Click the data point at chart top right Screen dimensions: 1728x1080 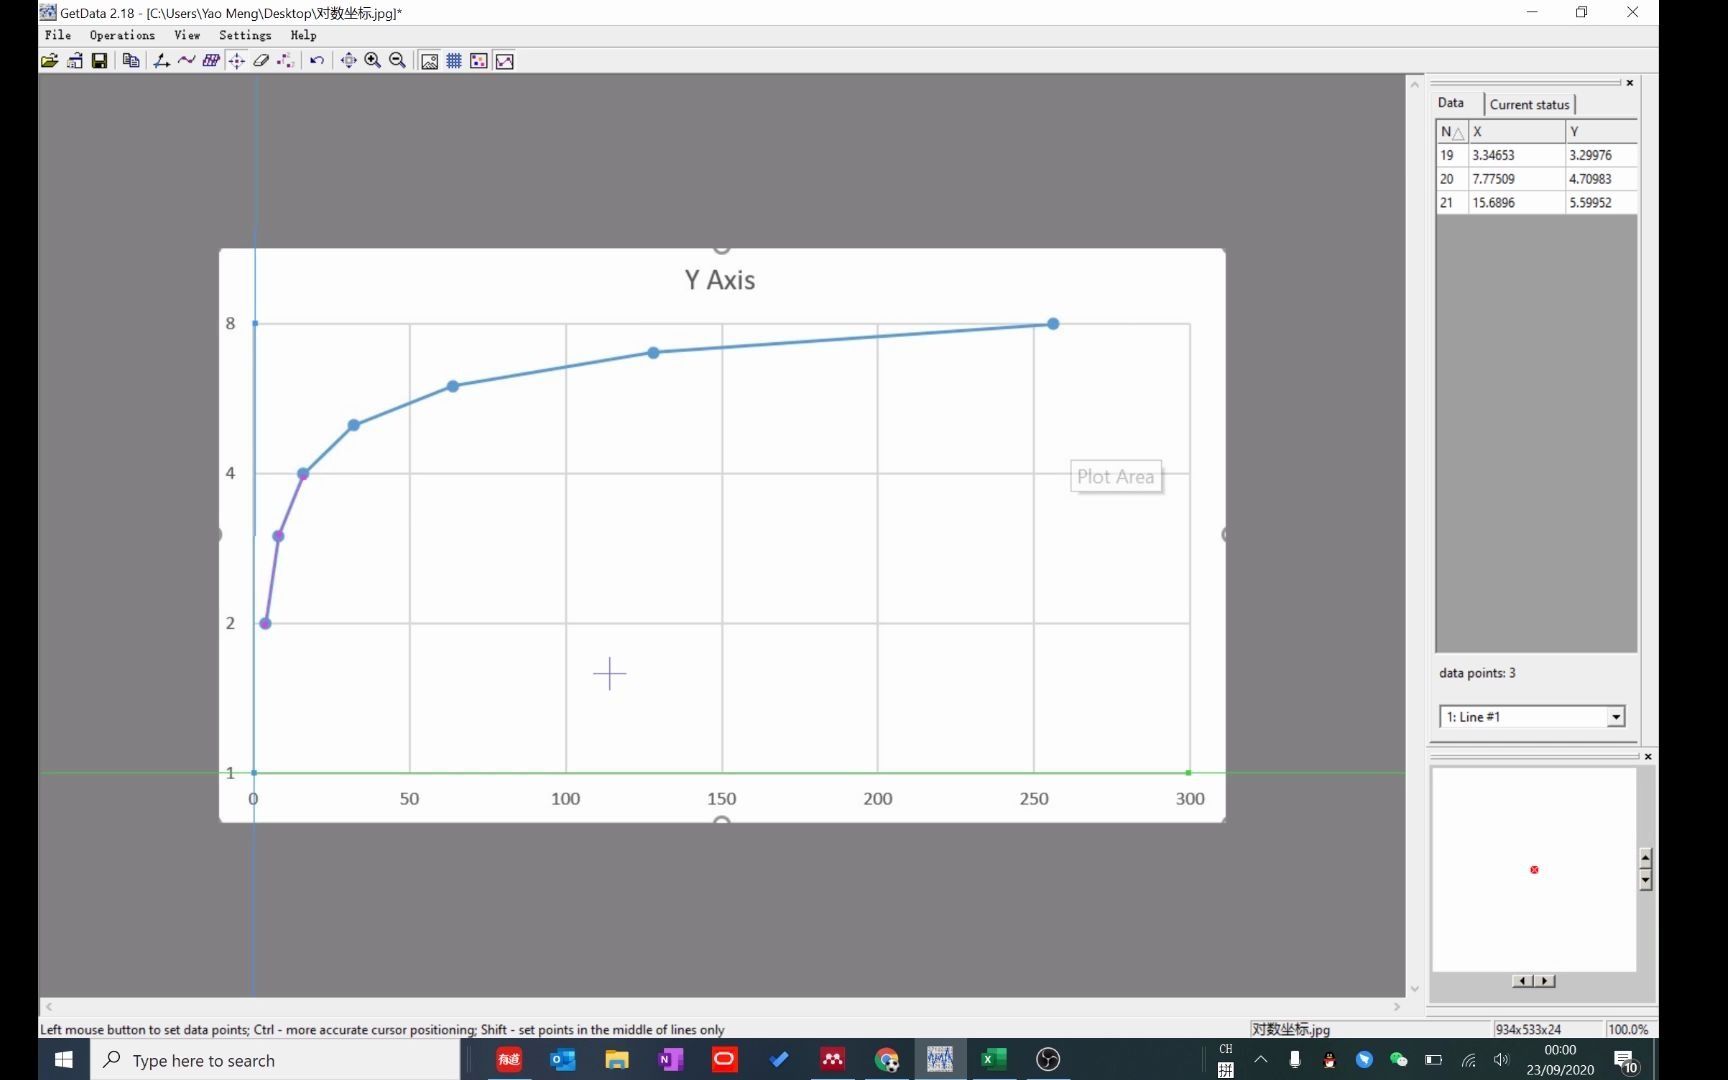(1053, 324)
